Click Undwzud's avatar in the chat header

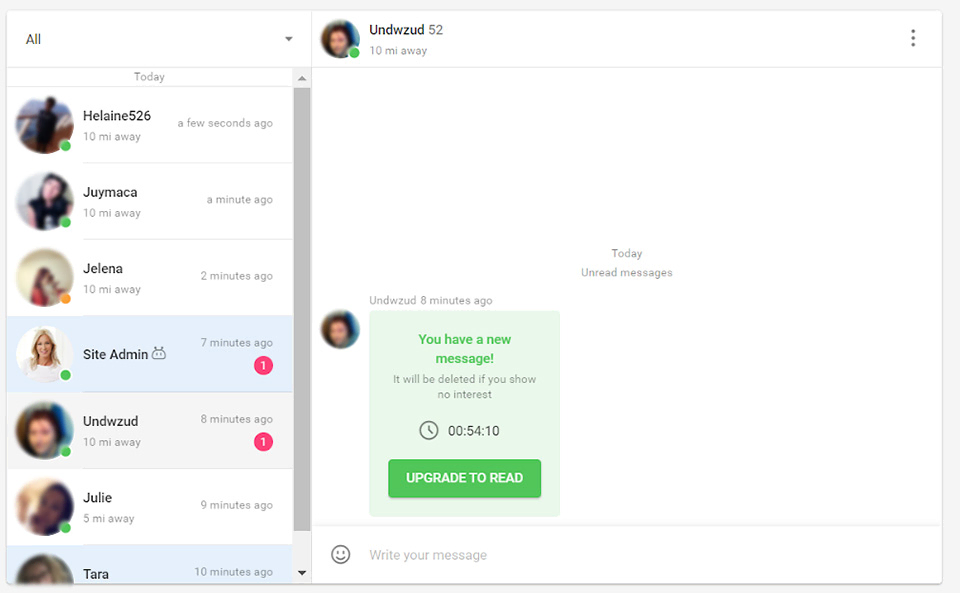click(340, 38)
